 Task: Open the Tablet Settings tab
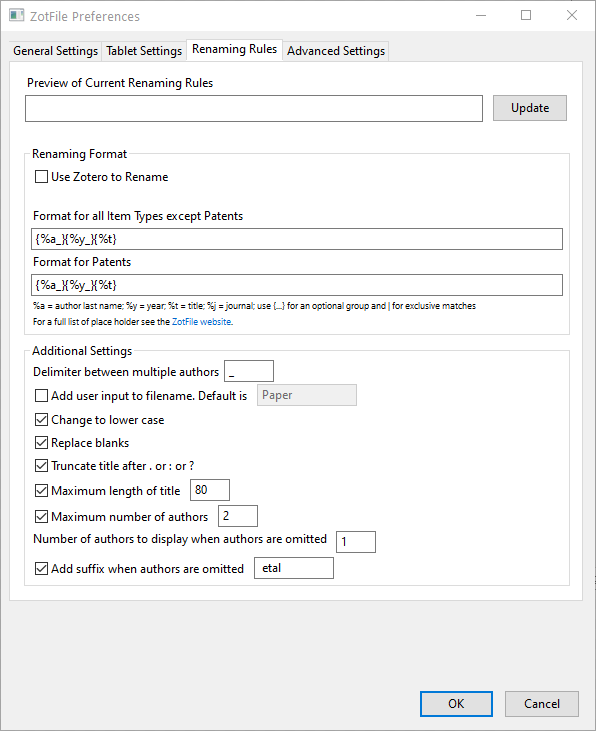(x=144, y=51)
